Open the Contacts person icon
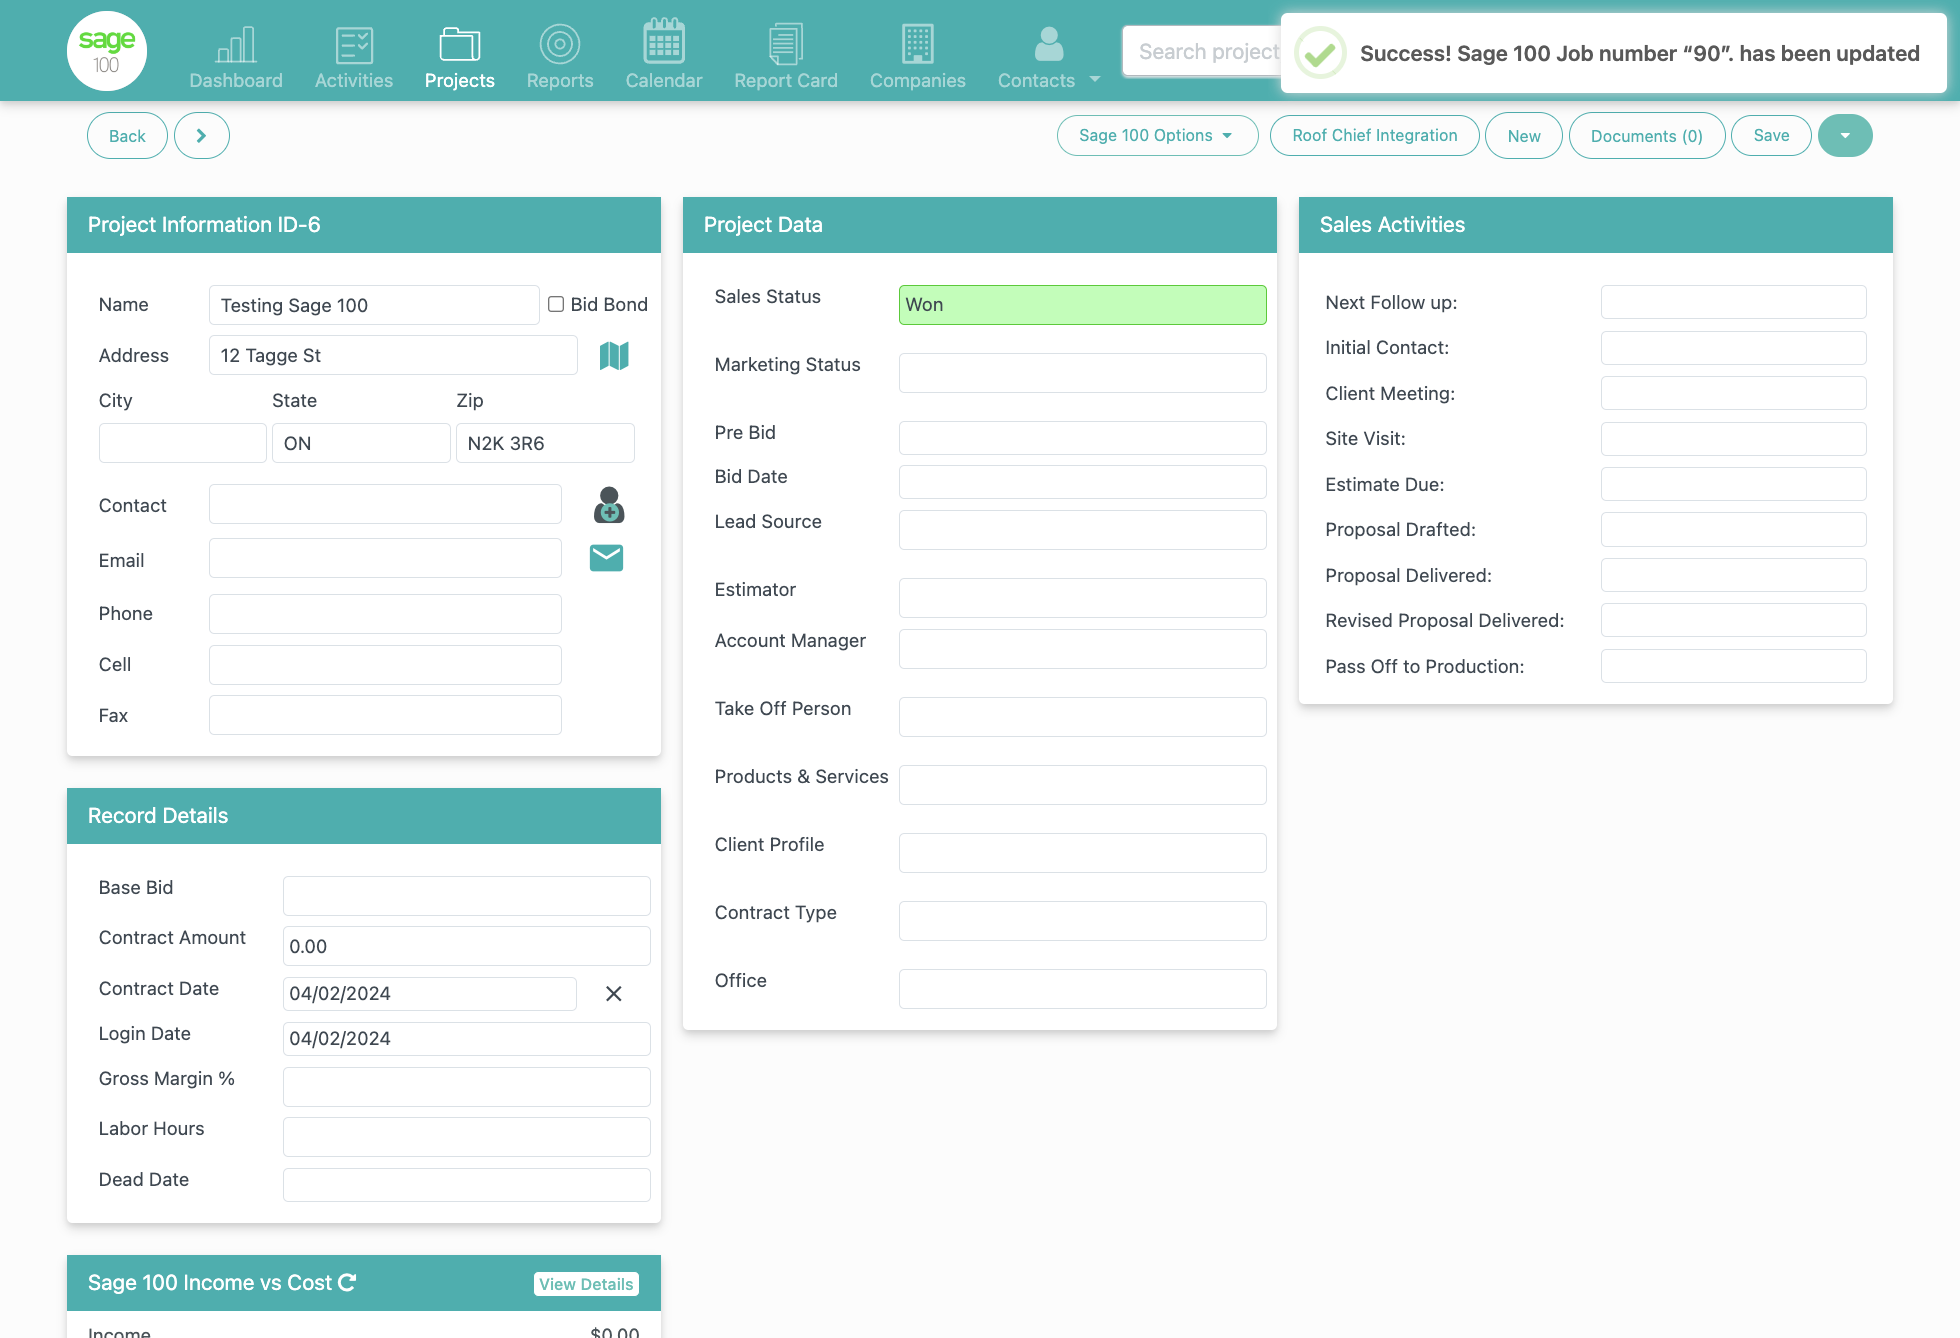This screenshot has width=1960, height=1338. point(1049,44)
